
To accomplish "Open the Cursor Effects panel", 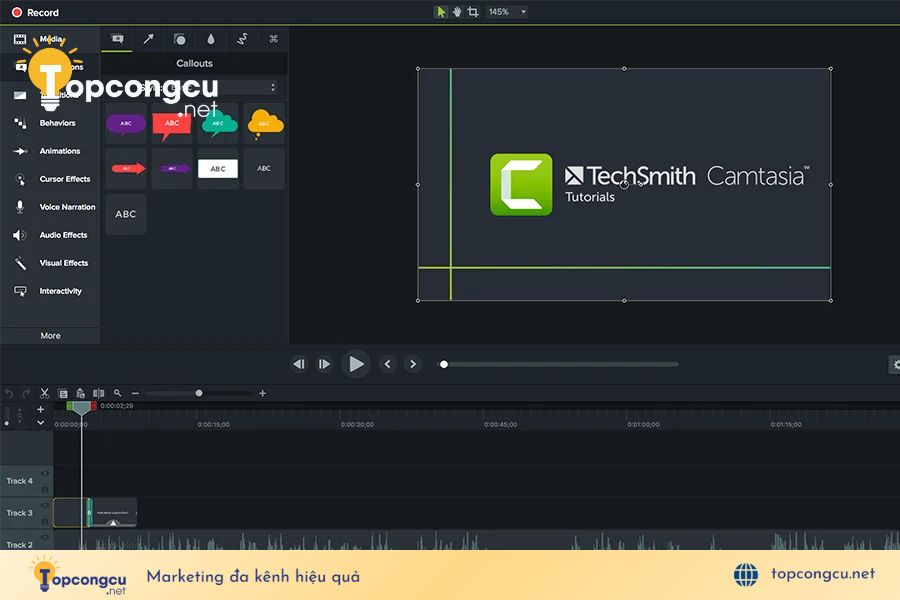I will (x=50, y=179).
